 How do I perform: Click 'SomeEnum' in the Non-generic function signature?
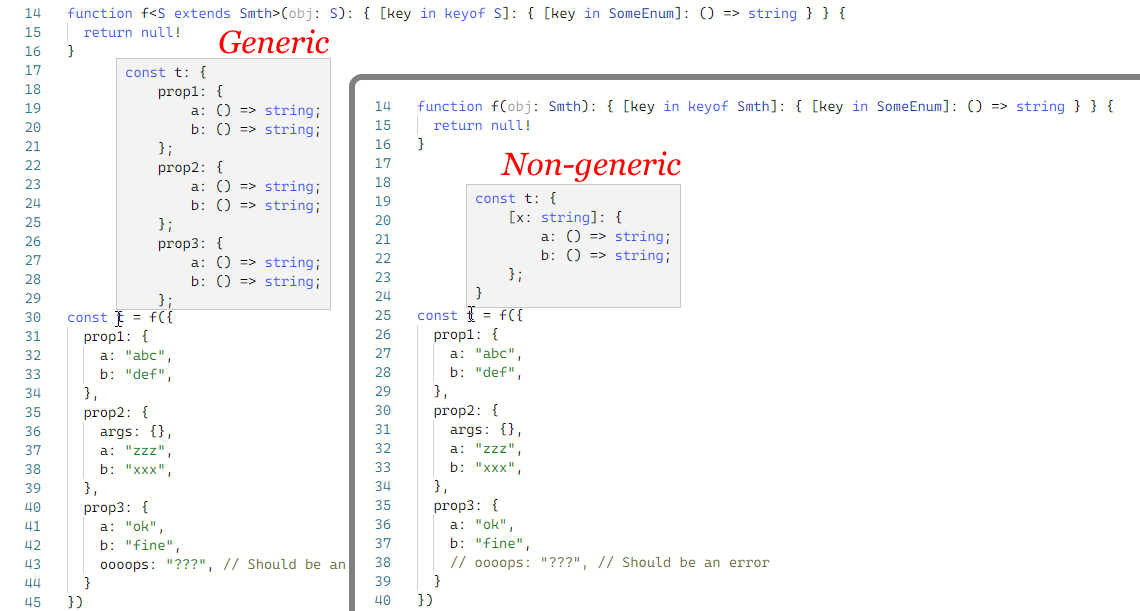pos(910,106)
